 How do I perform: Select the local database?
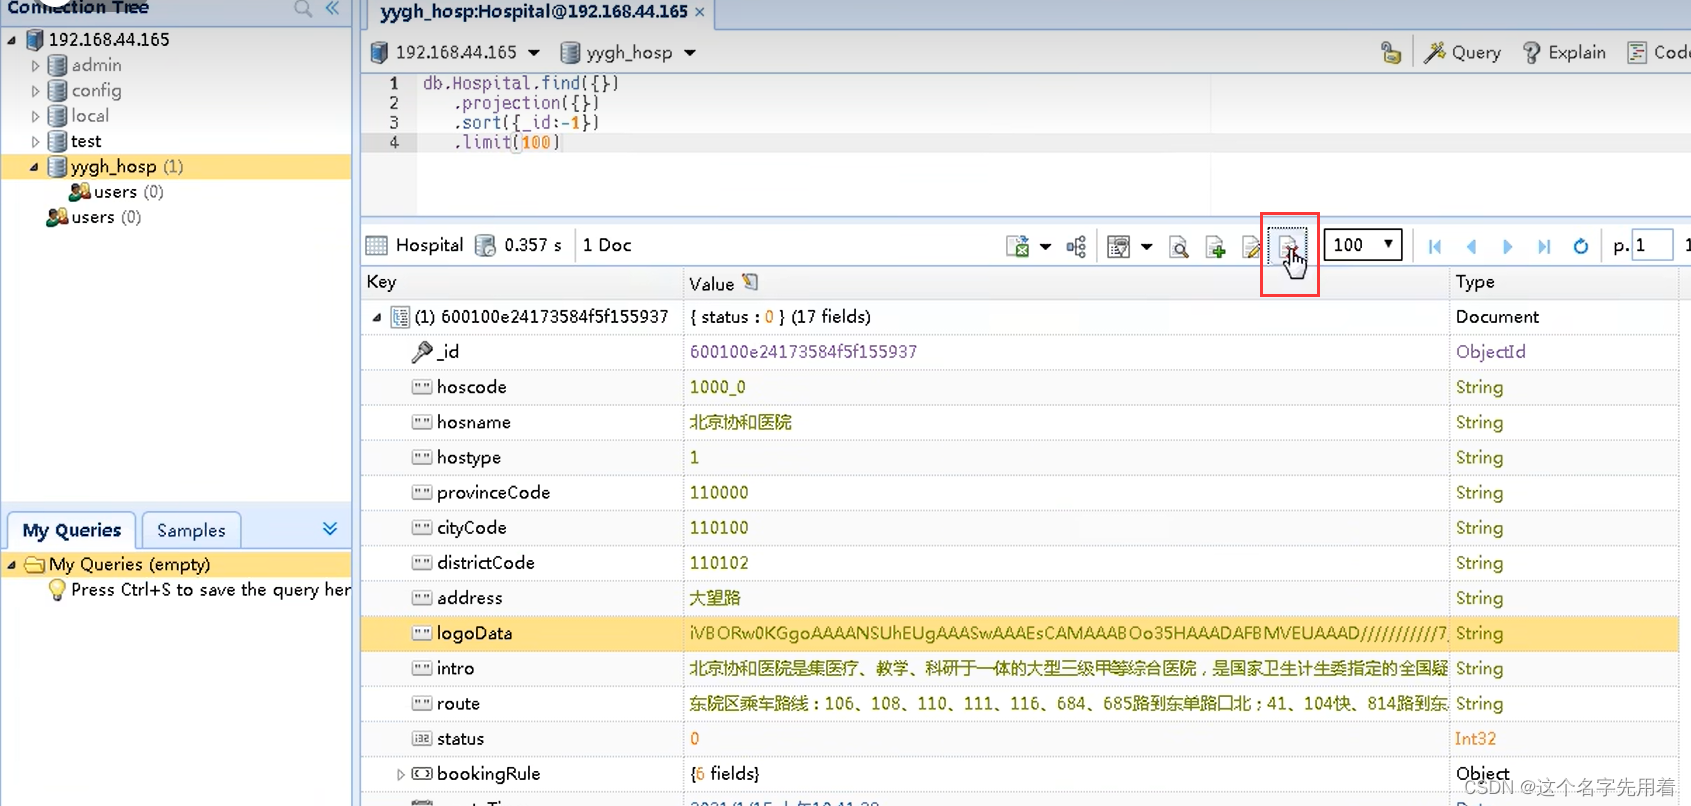click(x=90, y=115)
